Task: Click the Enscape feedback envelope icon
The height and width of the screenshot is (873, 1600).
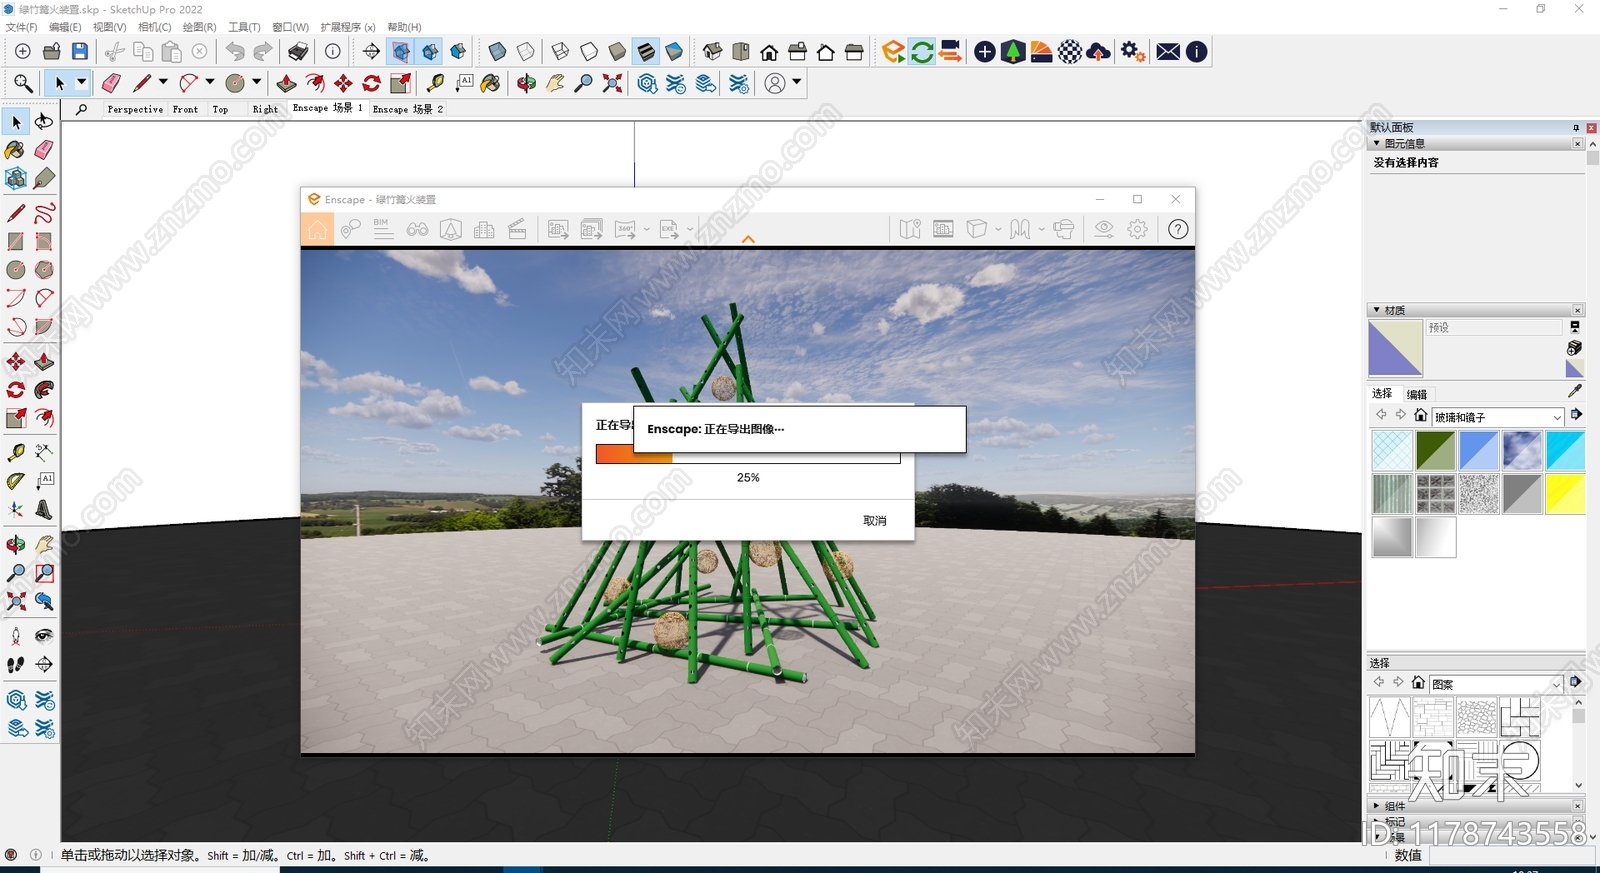Action: (x=1167, y=51)
